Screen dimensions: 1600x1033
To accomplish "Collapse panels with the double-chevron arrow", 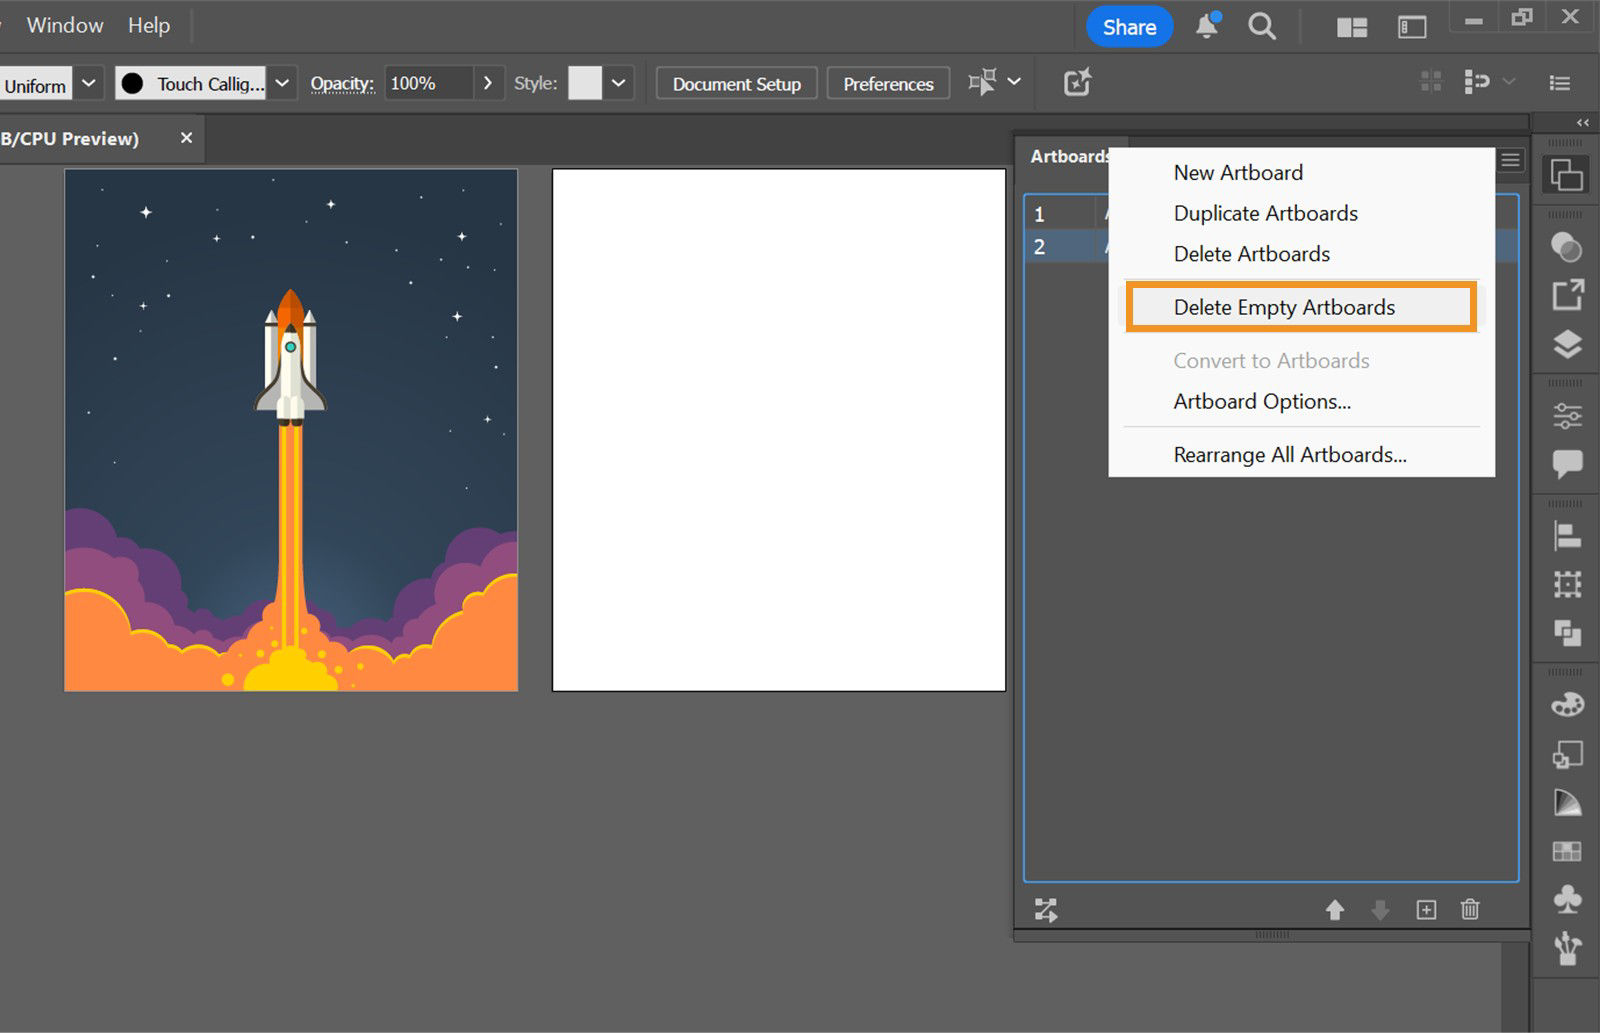I will click(x=1583, y=121).
